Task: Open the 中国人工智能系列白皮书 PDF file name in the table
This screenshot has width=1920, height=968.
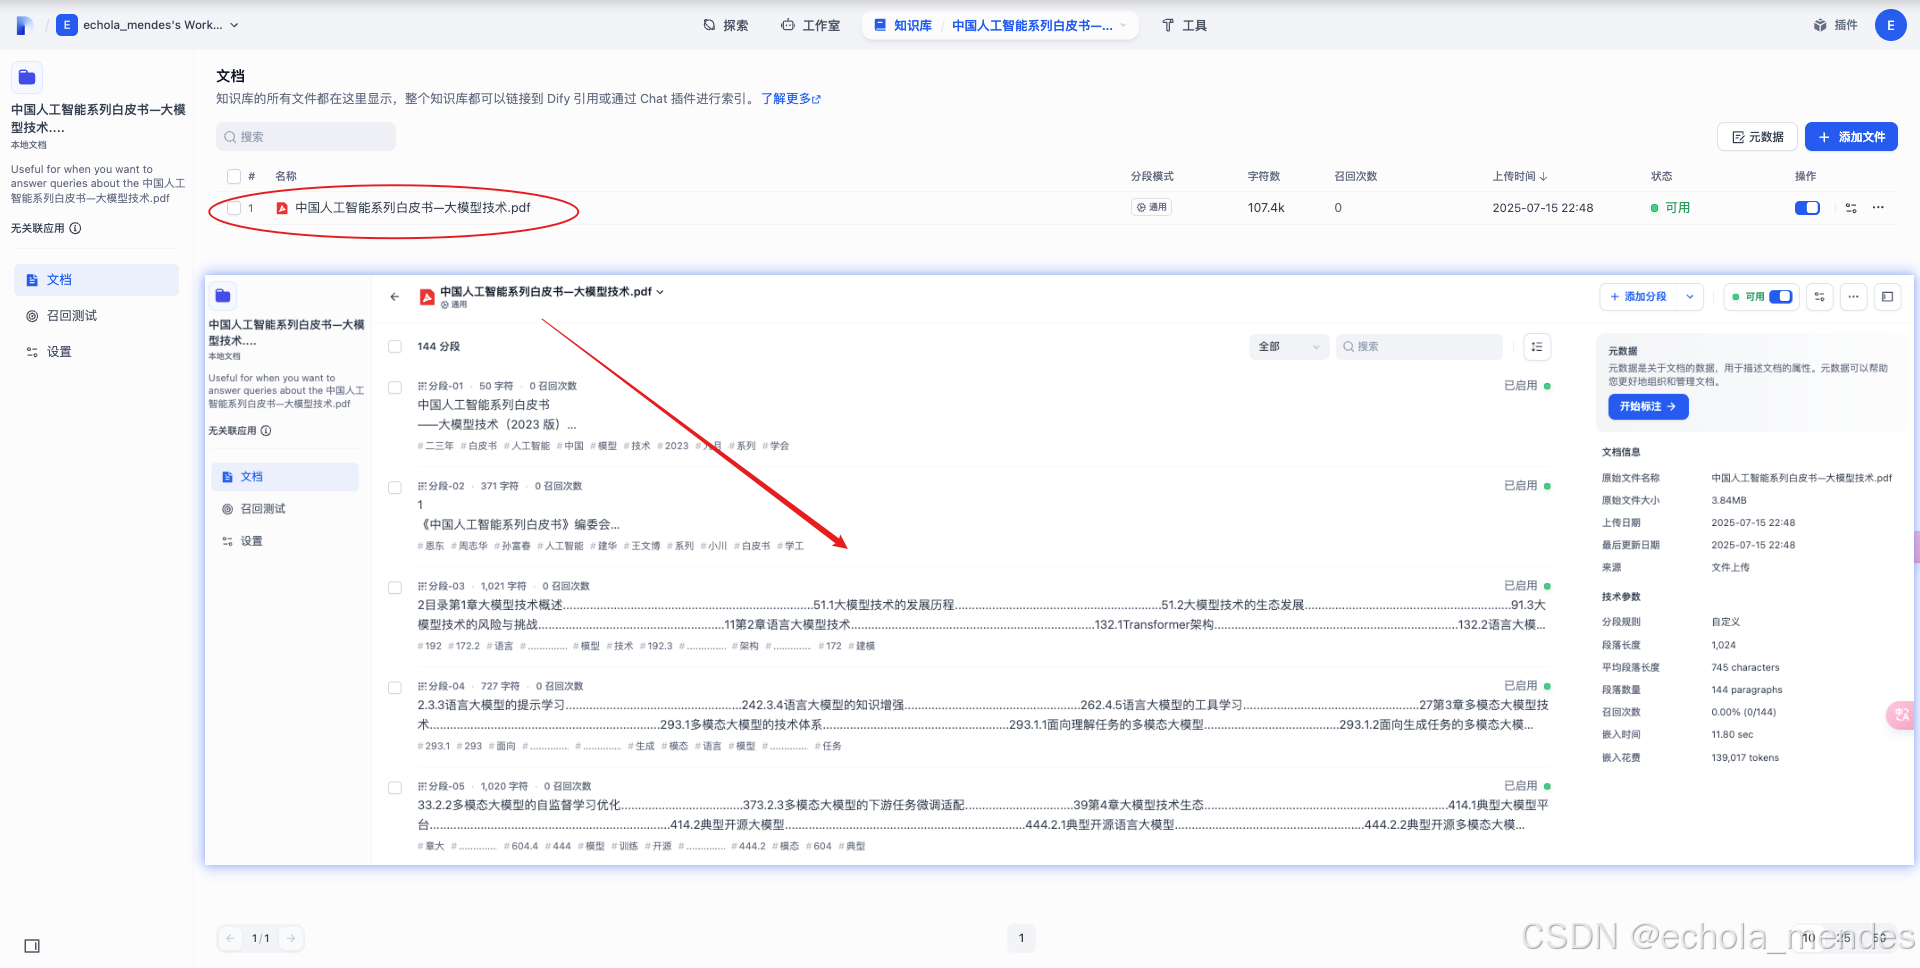Action: [412, 208]
